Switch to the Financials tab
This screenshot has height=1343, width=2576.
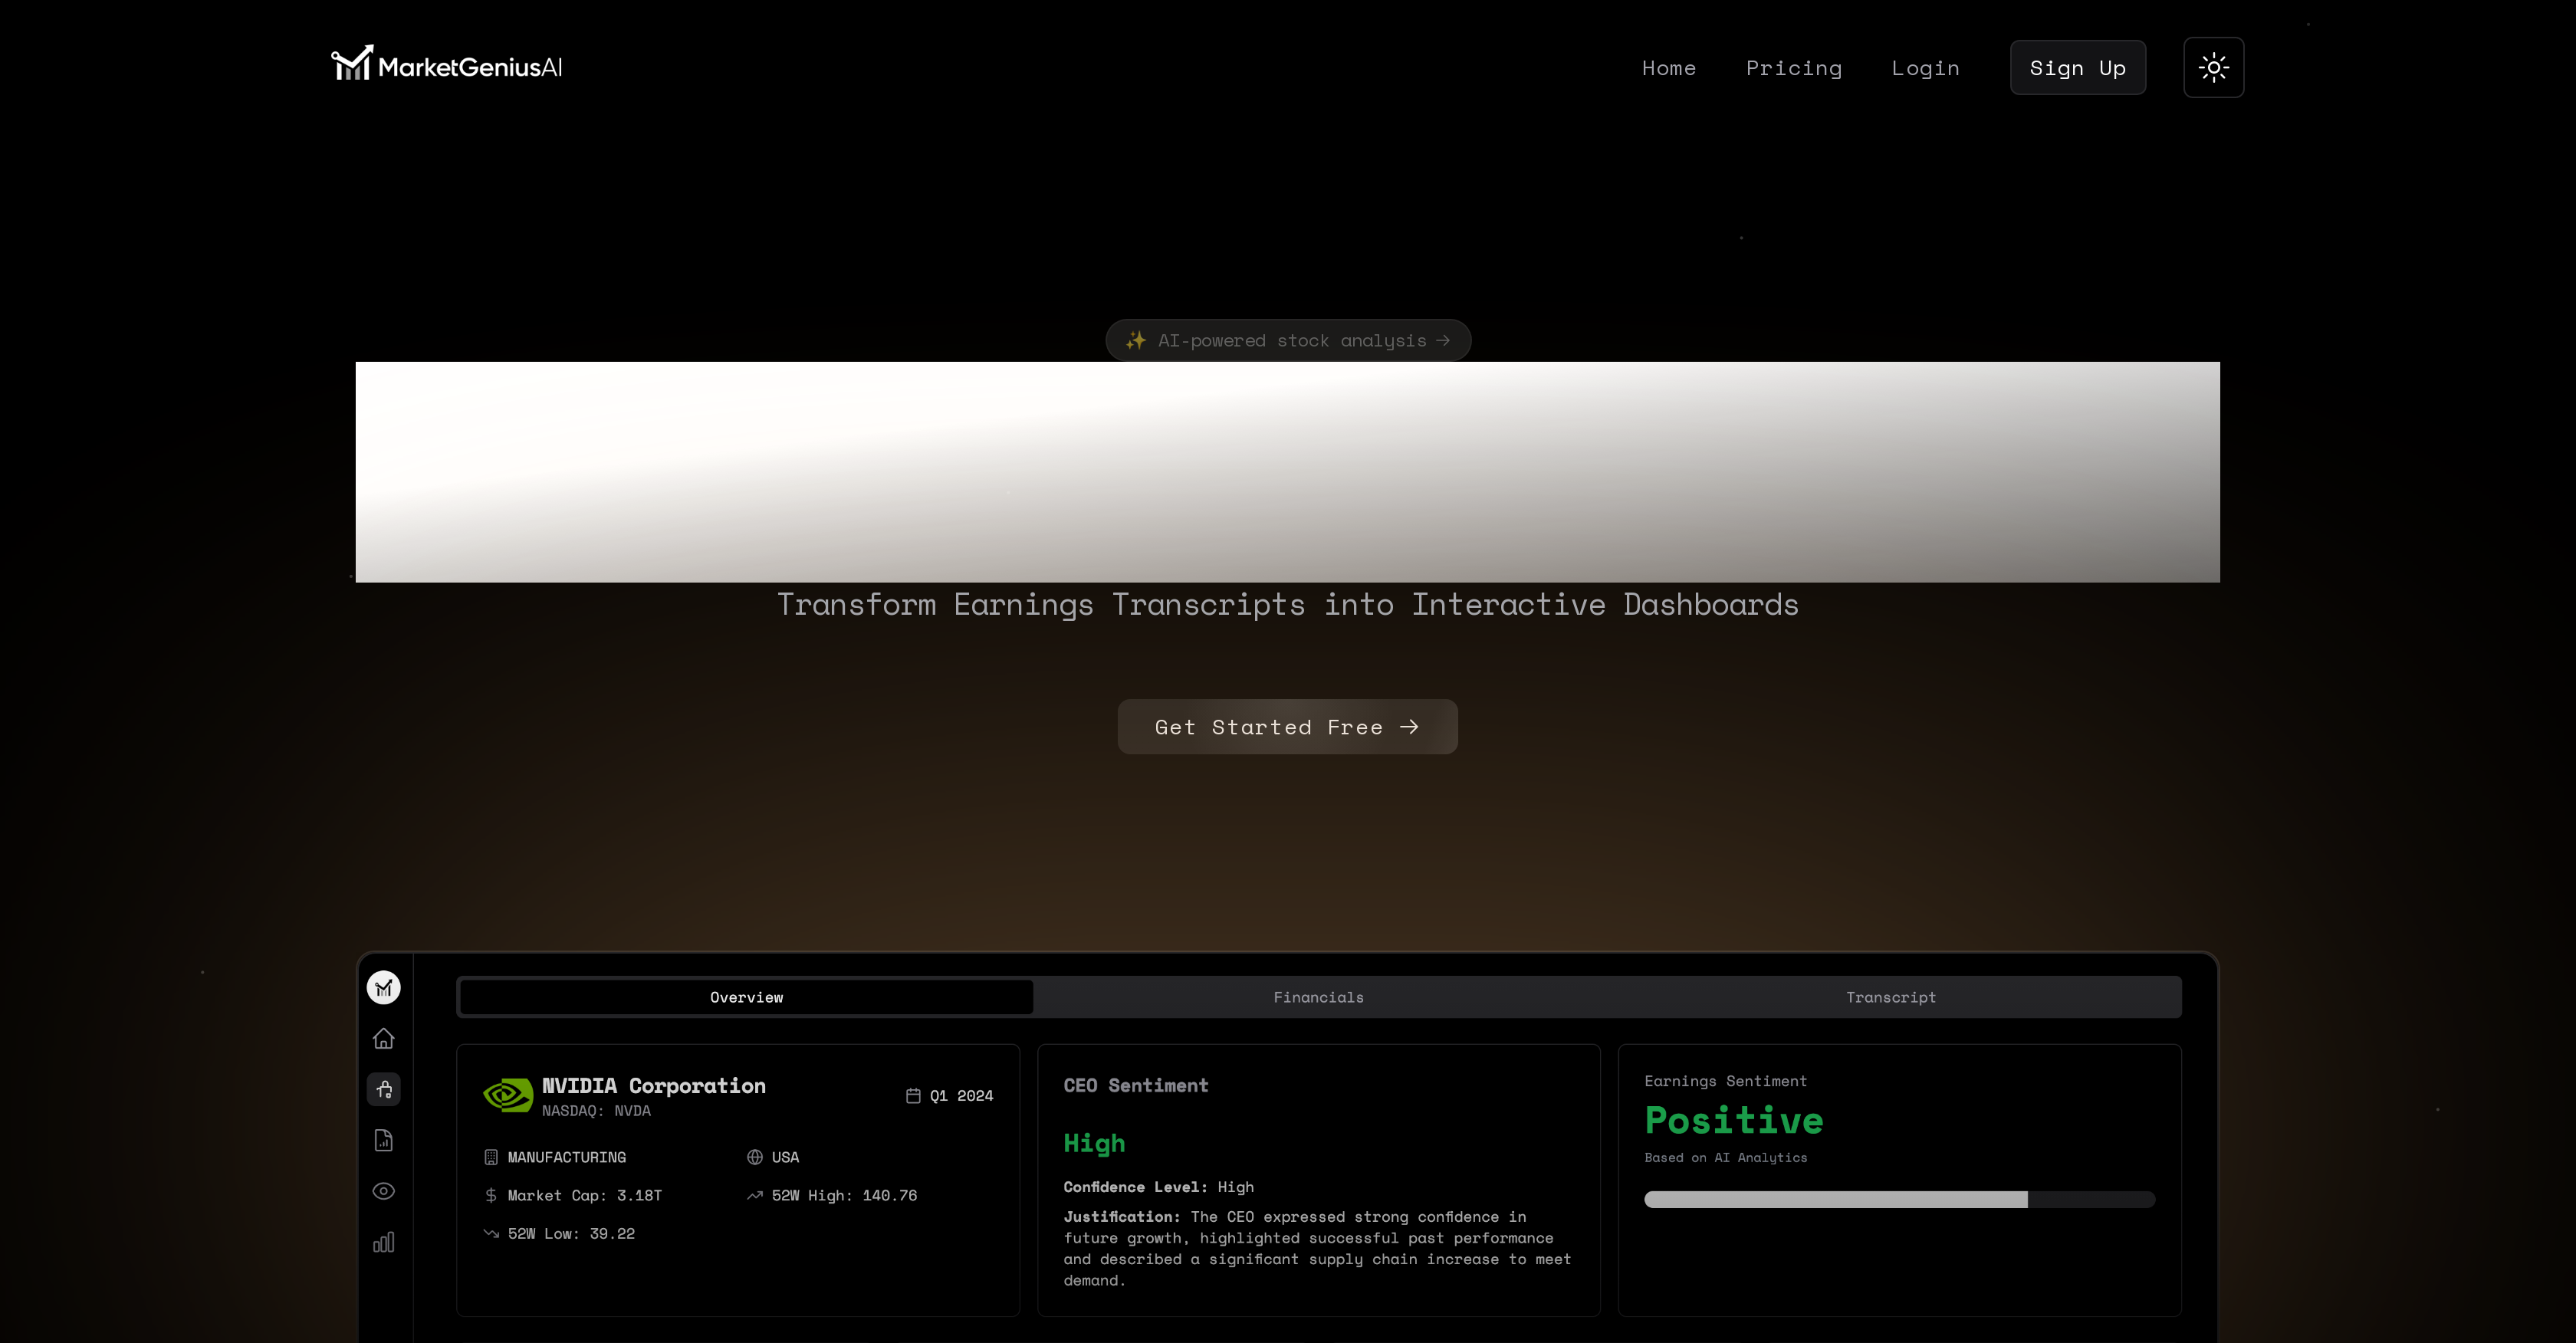[x=1318, y=997]
